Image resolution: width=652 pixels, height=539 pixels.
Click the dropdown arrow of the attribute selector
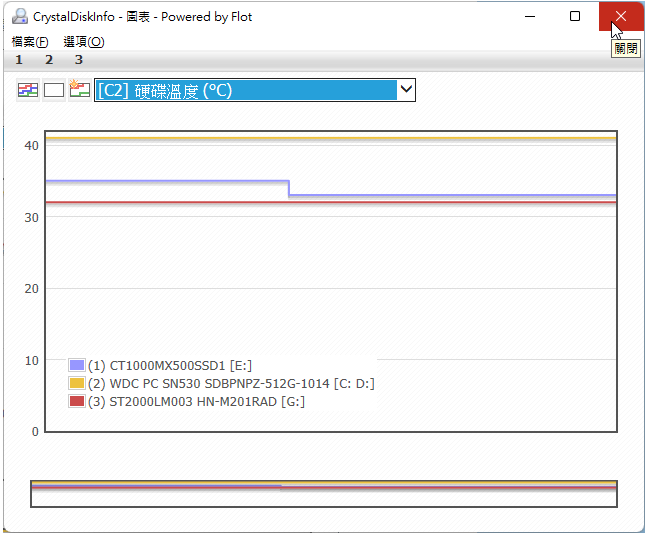click(406, 89)
